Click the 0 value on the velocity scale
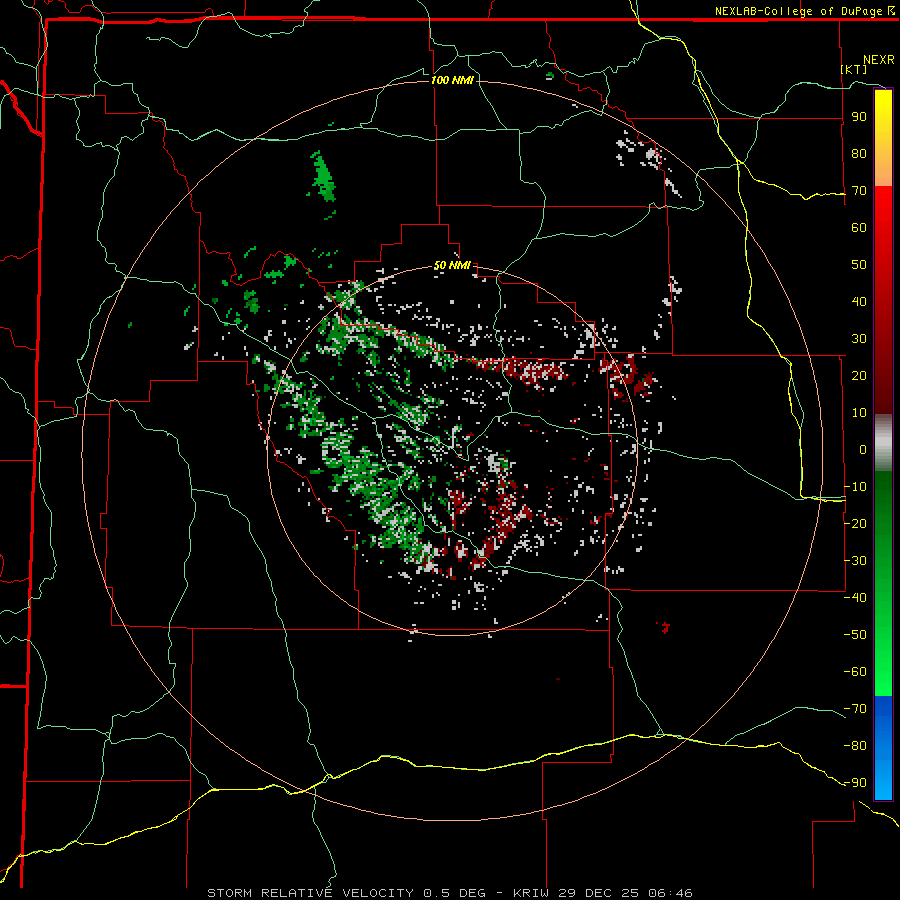Image resolution: width=900 pixels, height=900 pixels. coord(863,449)
